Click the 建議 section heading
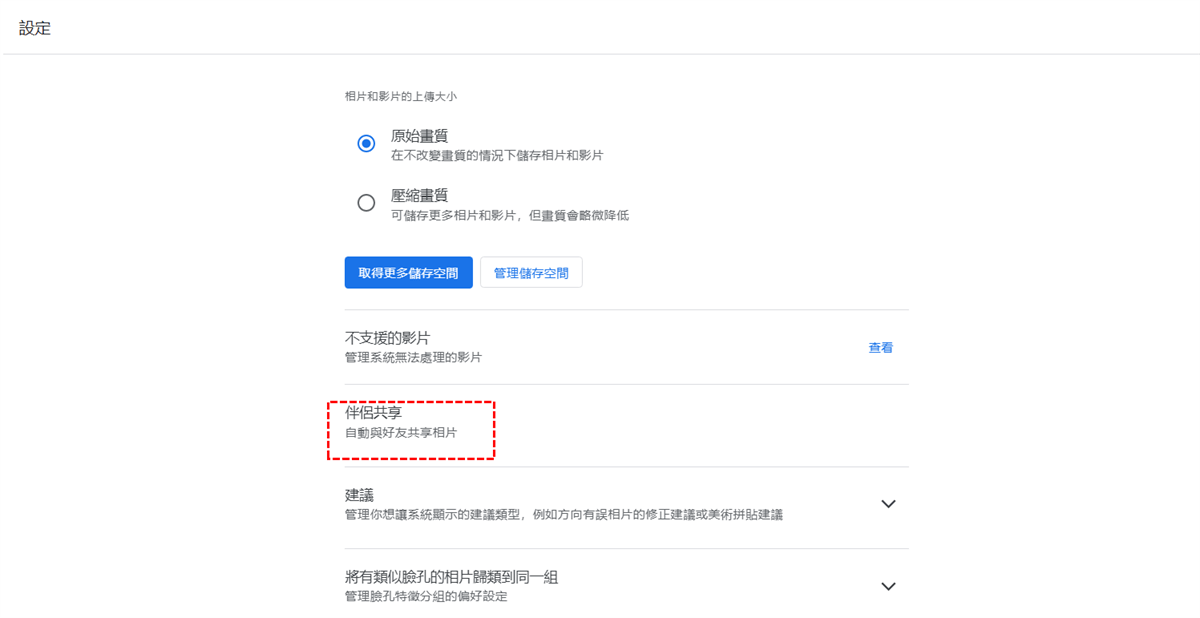1200x618 pixels. [359, 495]
